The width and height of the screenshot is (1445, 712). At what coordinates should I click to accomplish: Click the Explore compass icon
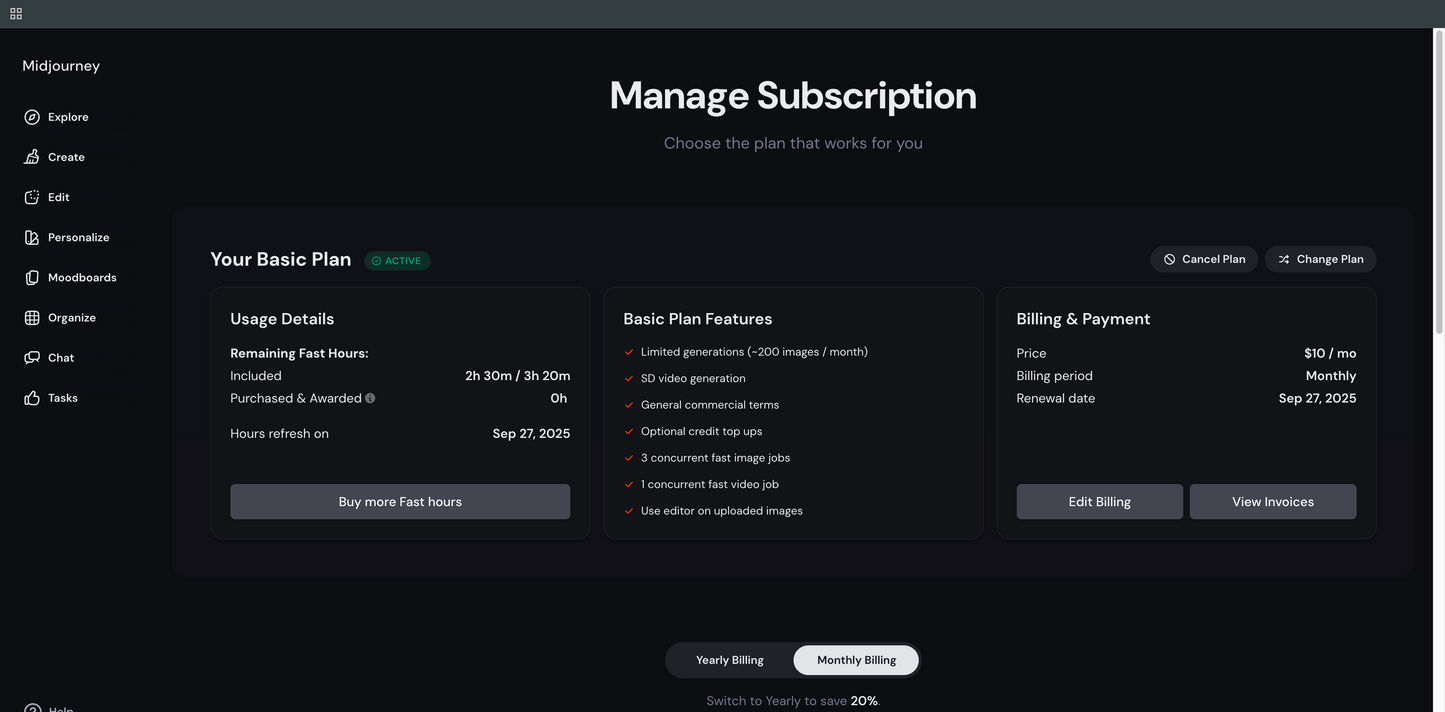coord(32,117)
